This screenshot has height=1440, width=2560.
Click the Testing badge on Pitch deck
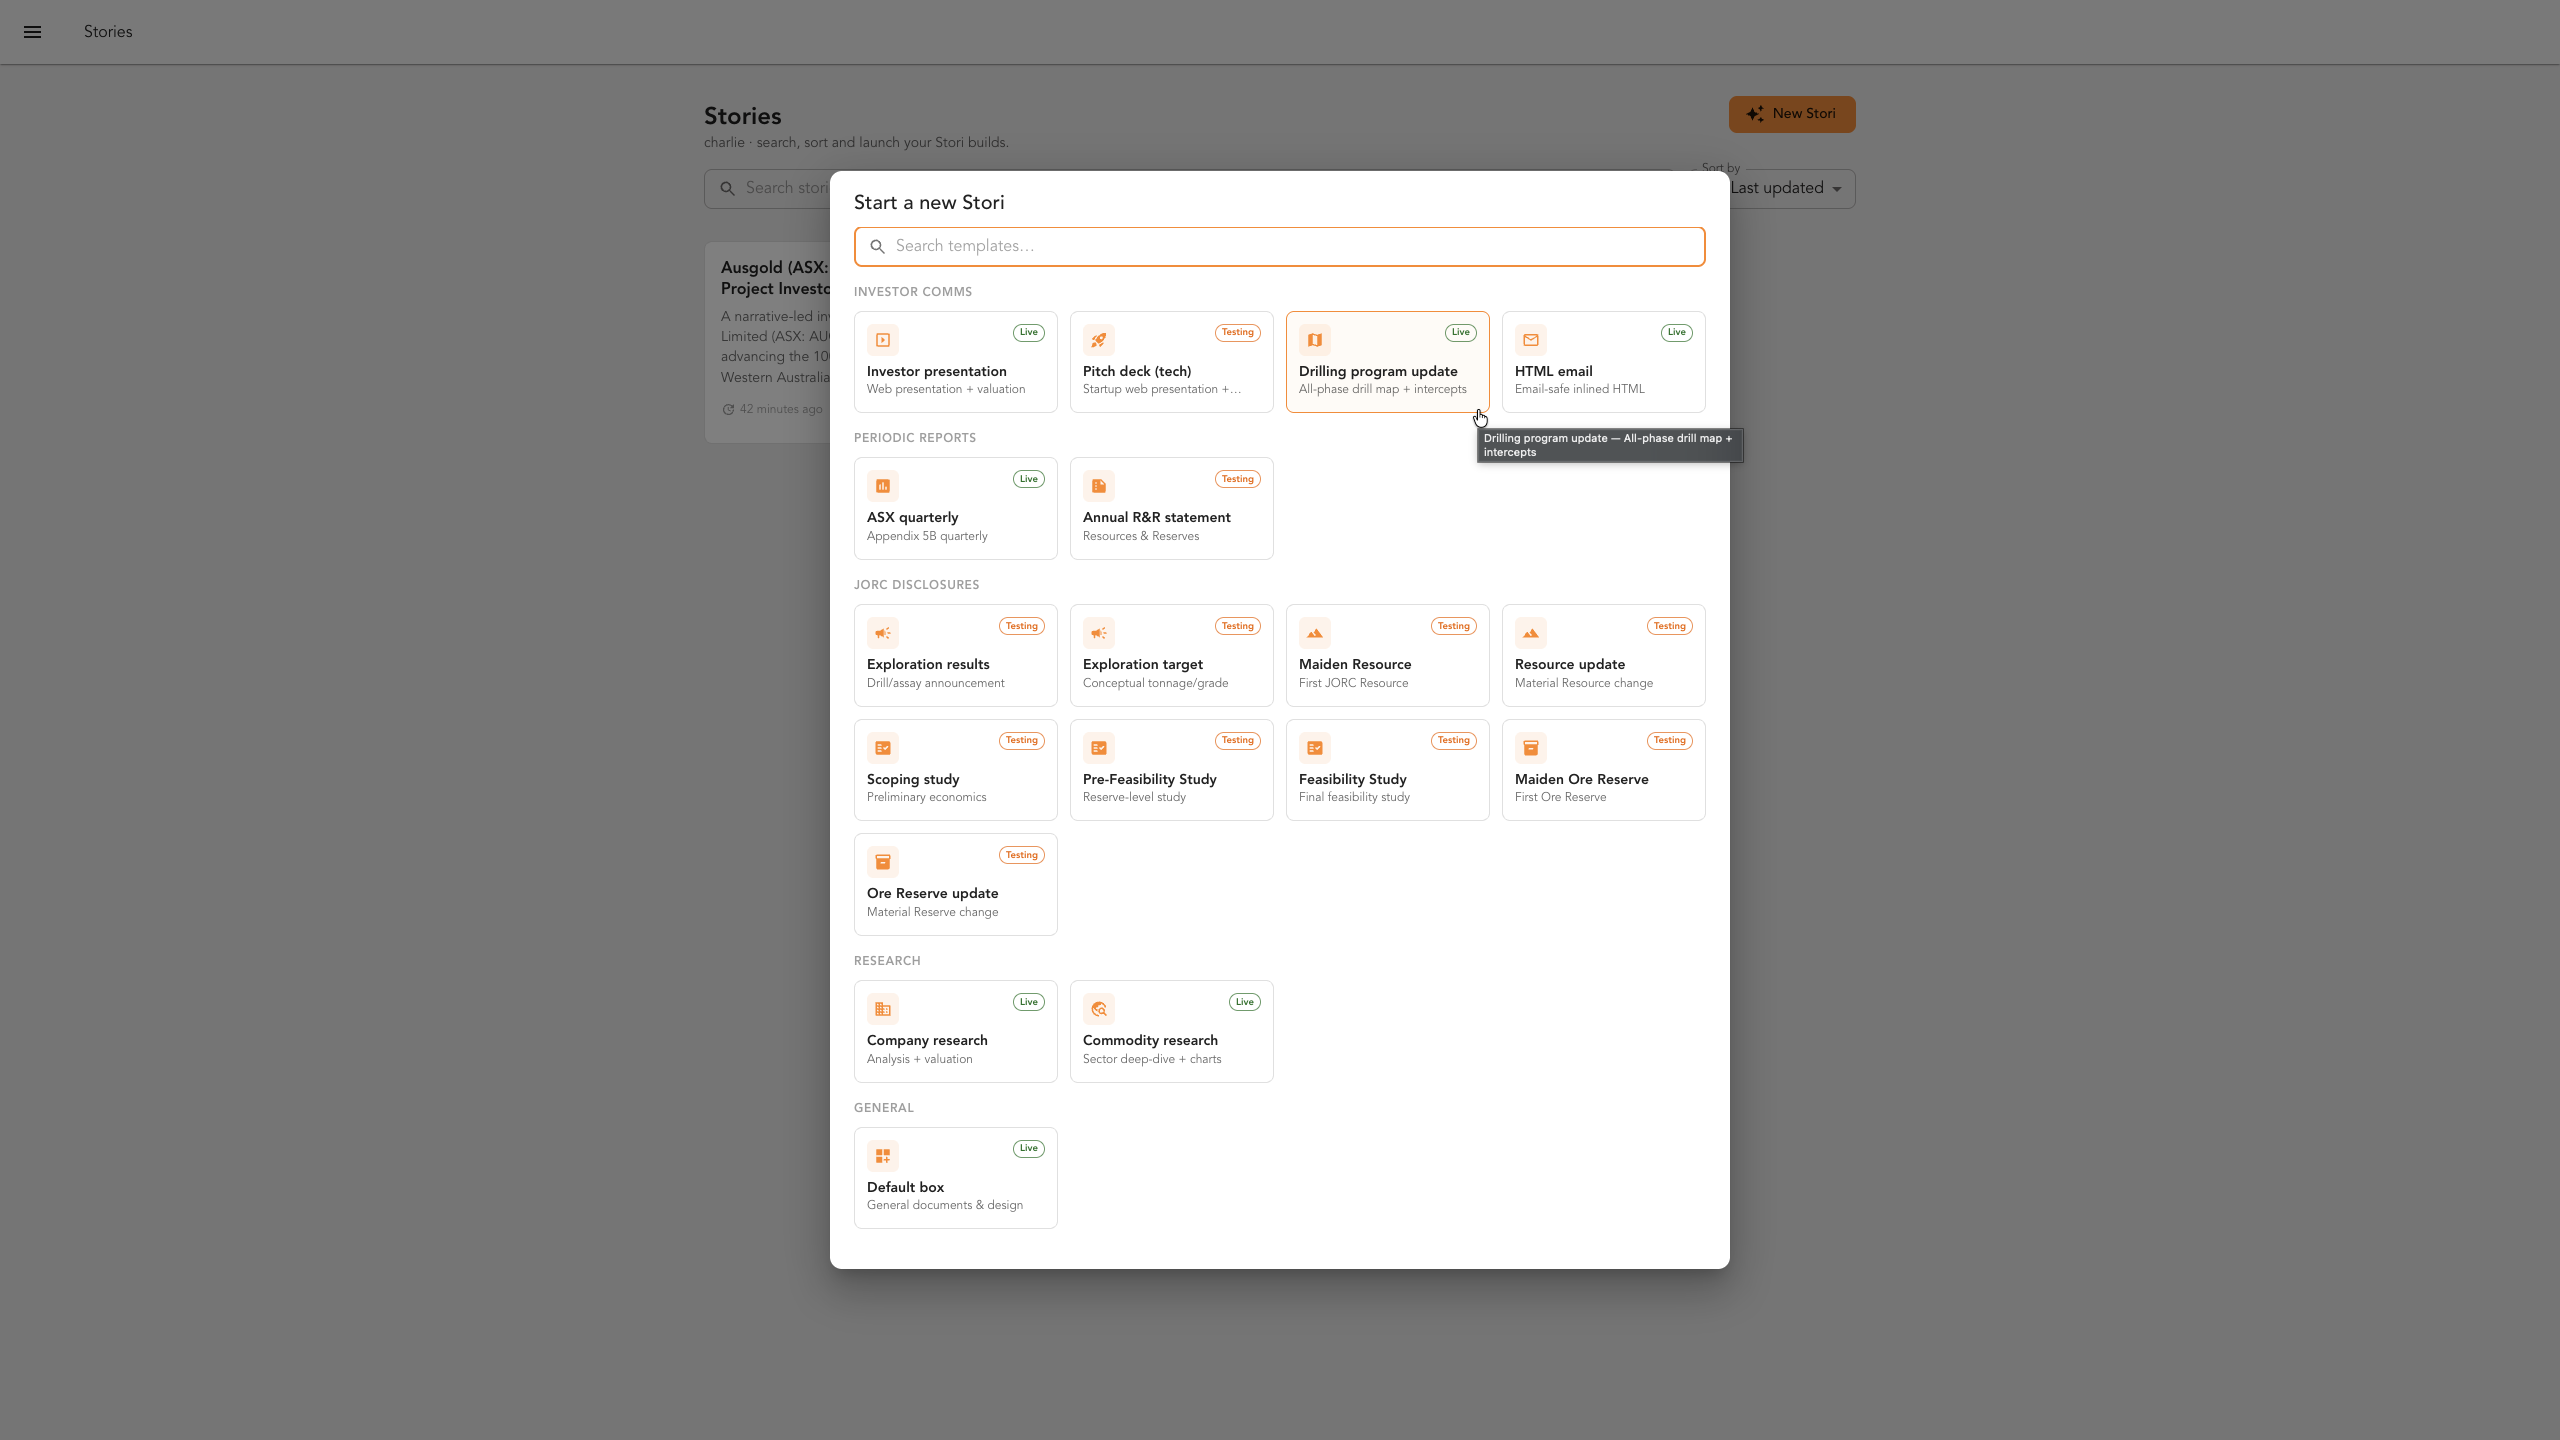[1238, 332]
